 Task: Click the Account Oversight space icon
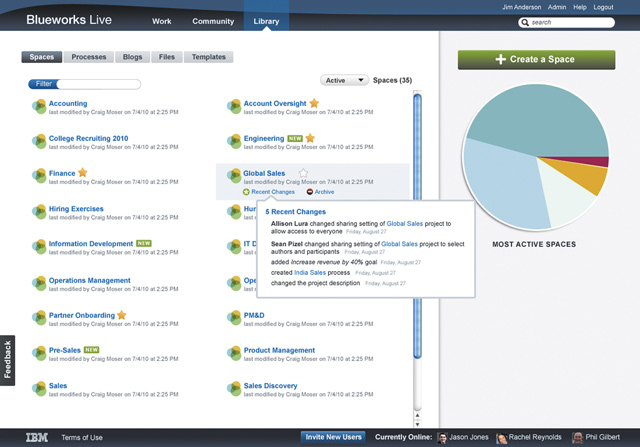(x=234, y=107)
